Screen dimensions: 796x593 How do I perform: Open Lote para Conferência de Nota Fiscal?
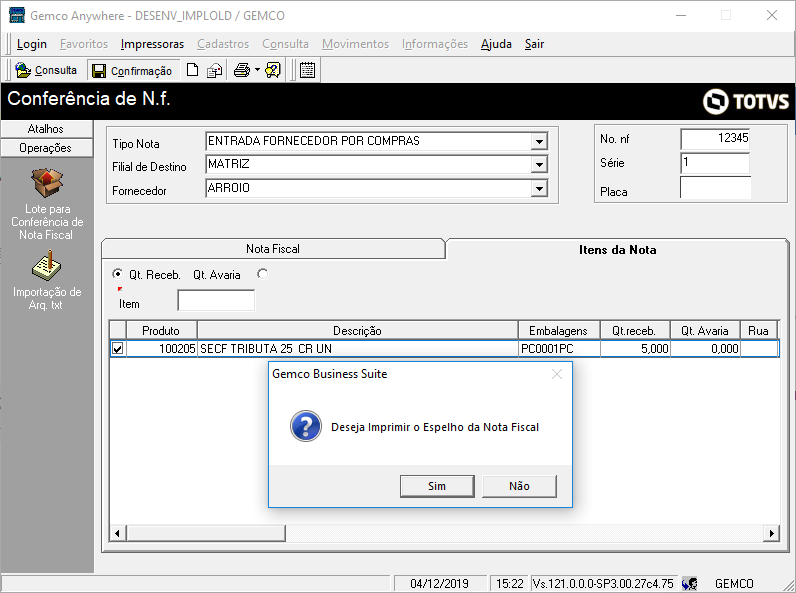[x=47, y=205]
